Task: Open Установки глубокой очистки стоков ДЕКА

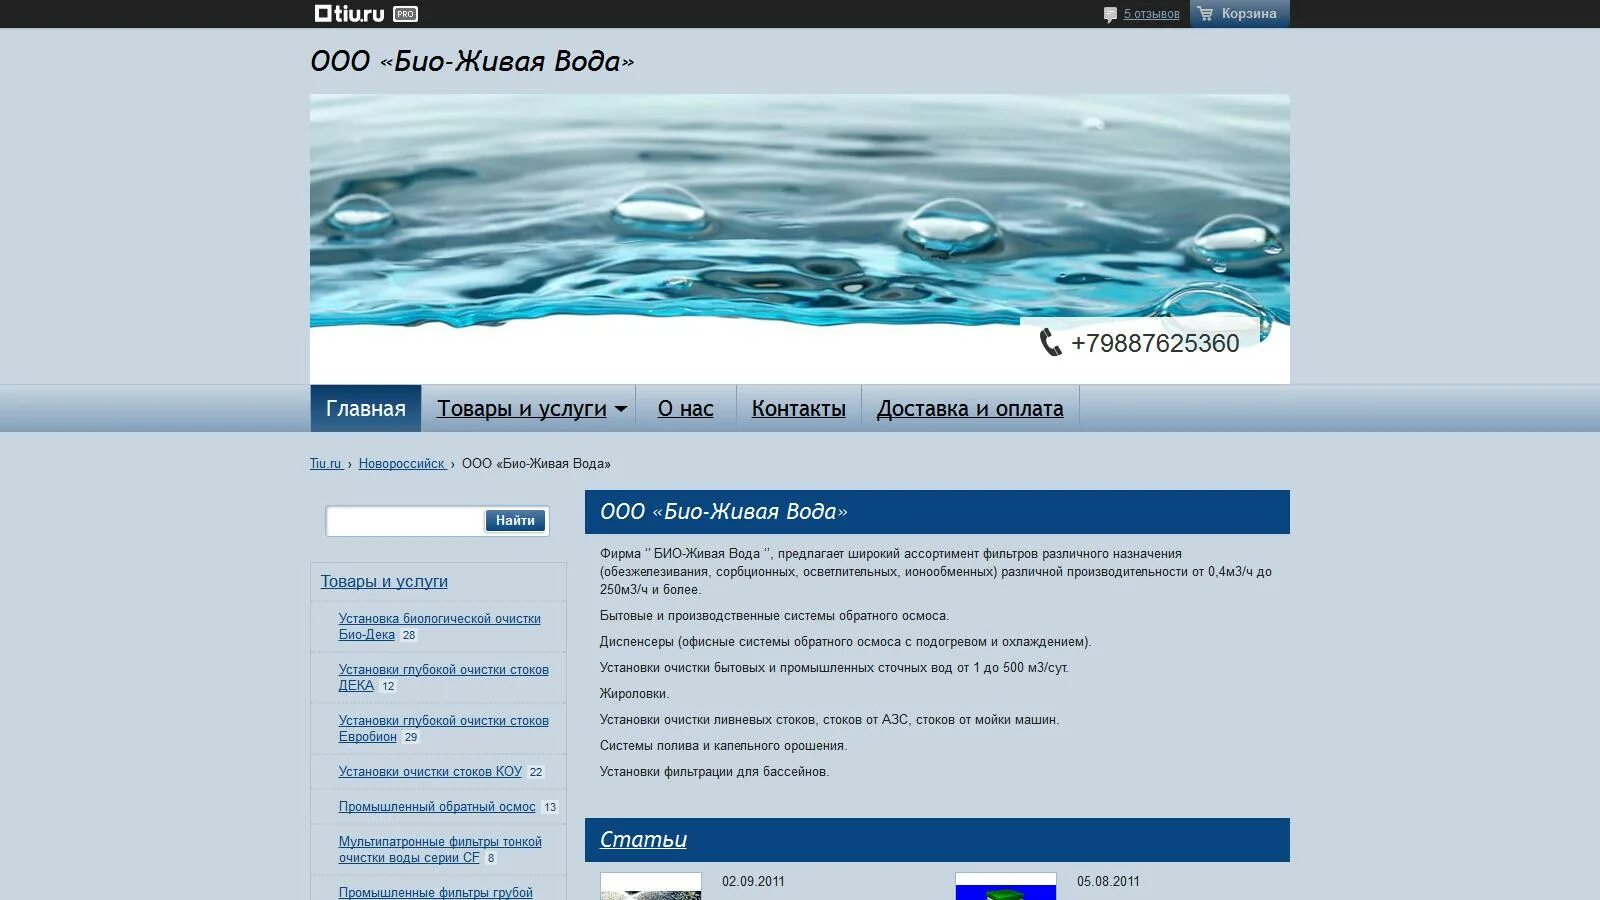Action: pos(444,678)
